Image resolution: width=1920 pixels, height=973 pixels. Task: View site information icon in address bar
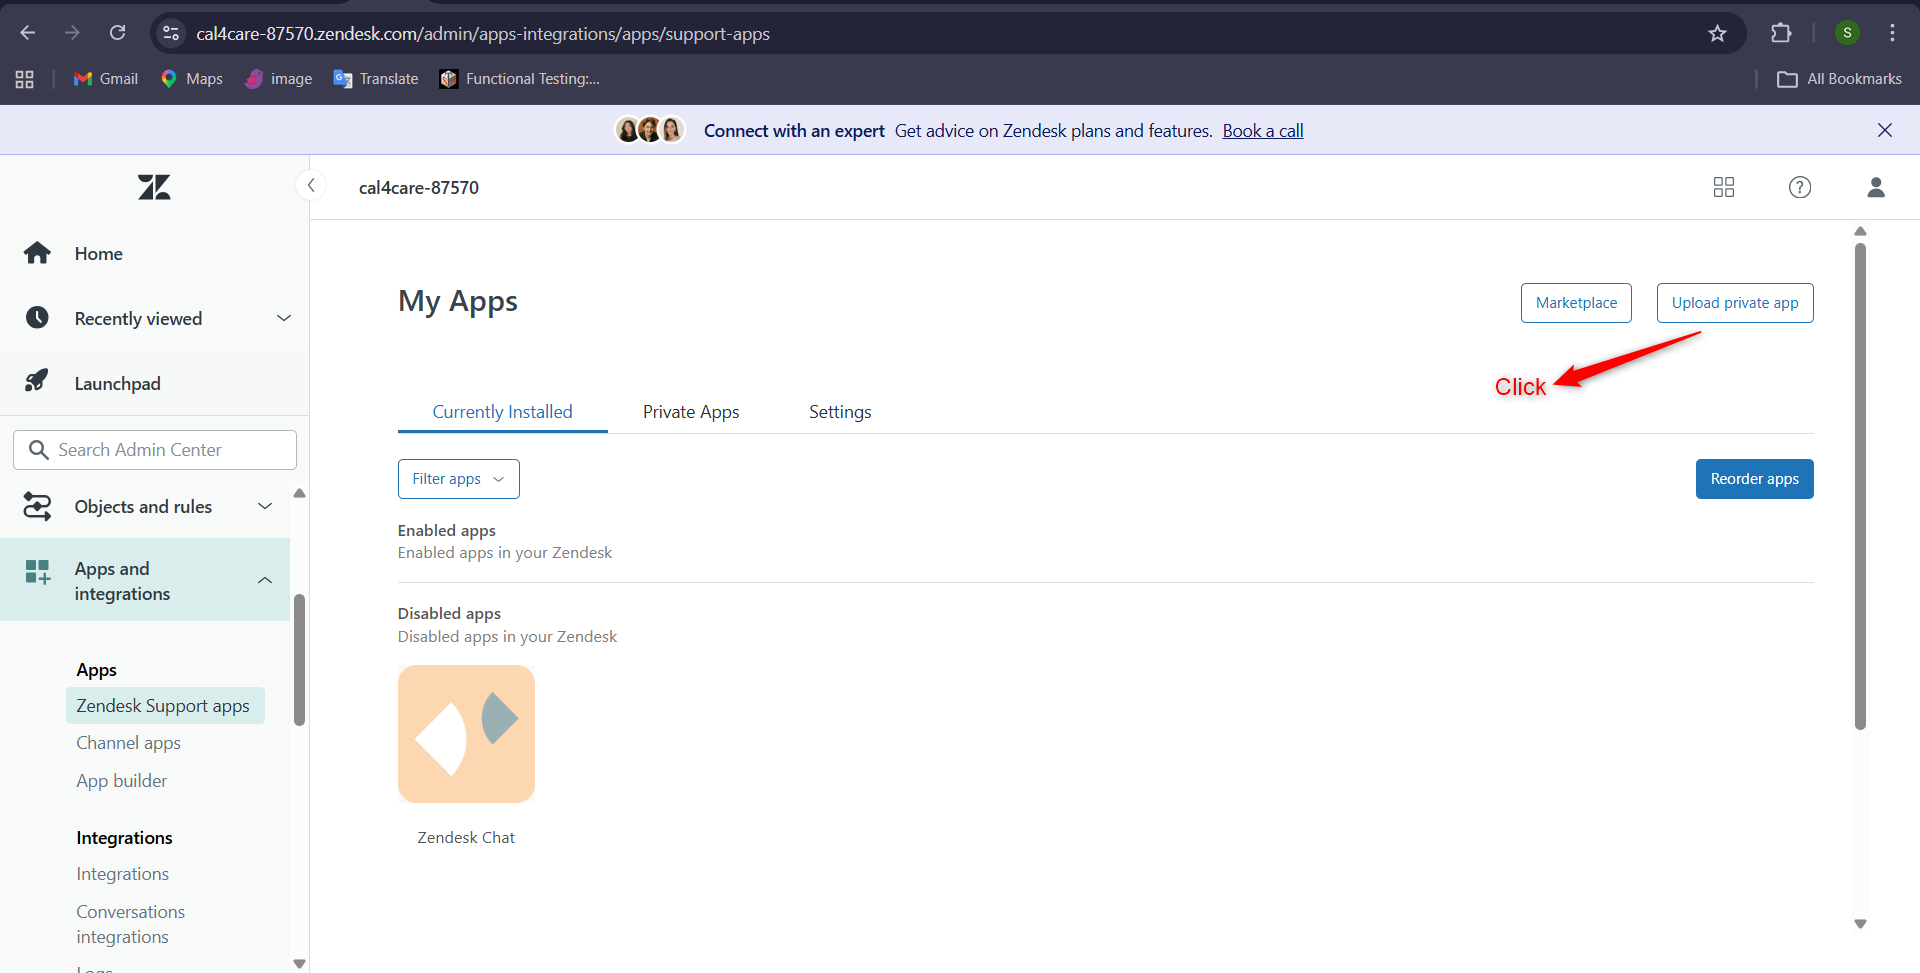[x=171, y=33]
